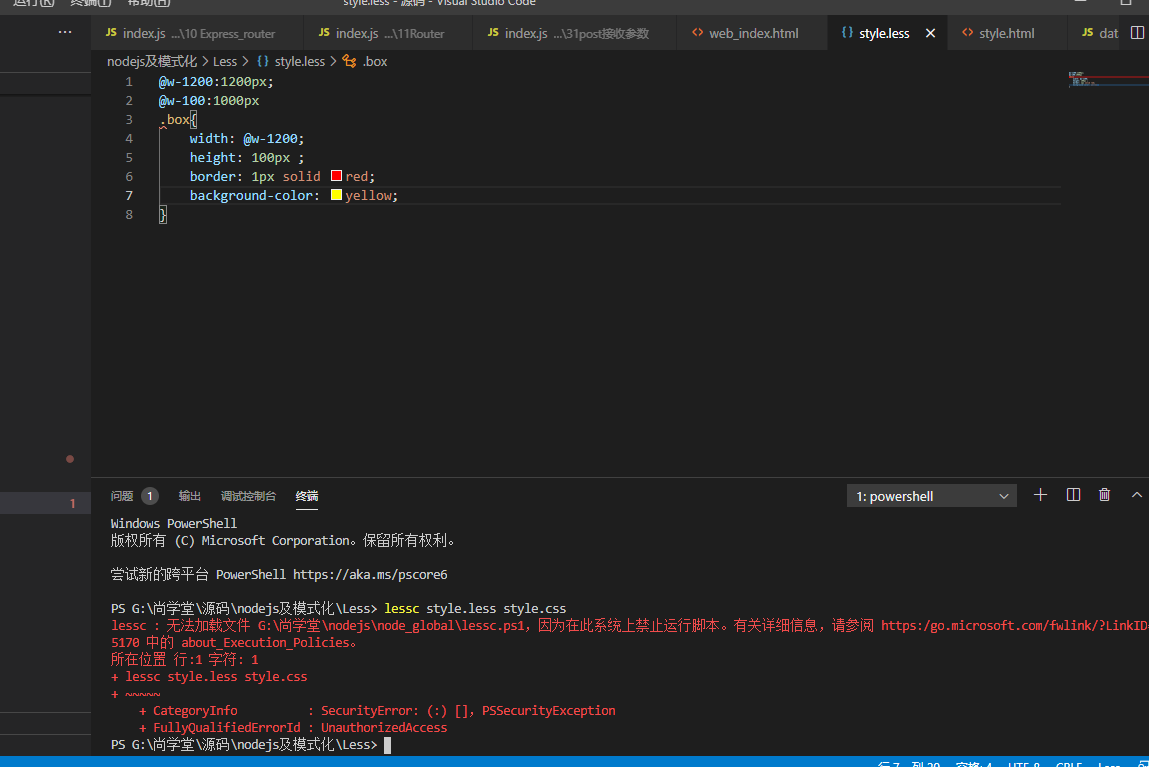Screen dimensions: 1149x767
Task: Click JS icon on 11Router index.js tab
Action: [324, 33]
